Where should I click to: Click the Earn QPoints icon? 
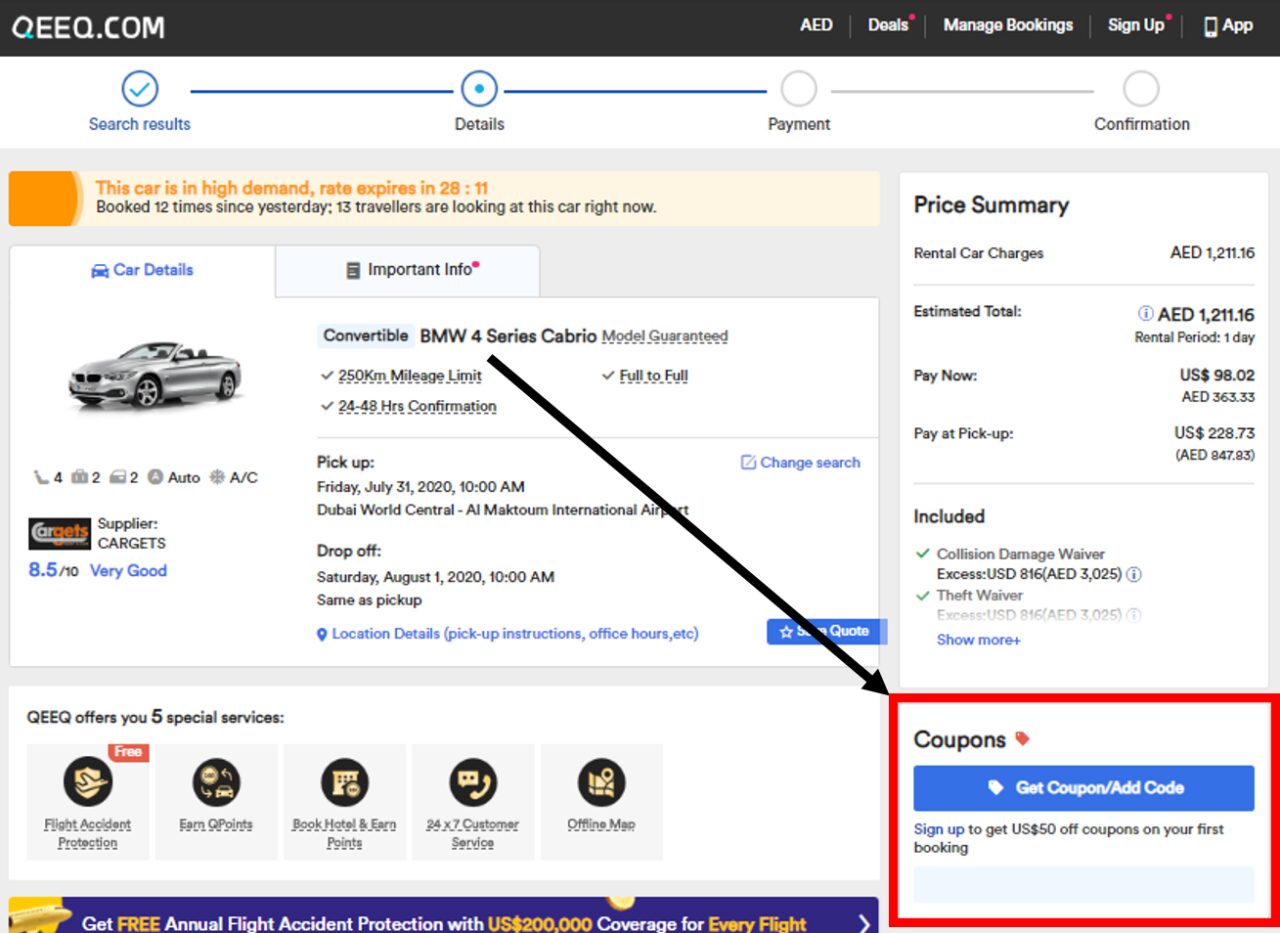216,782
